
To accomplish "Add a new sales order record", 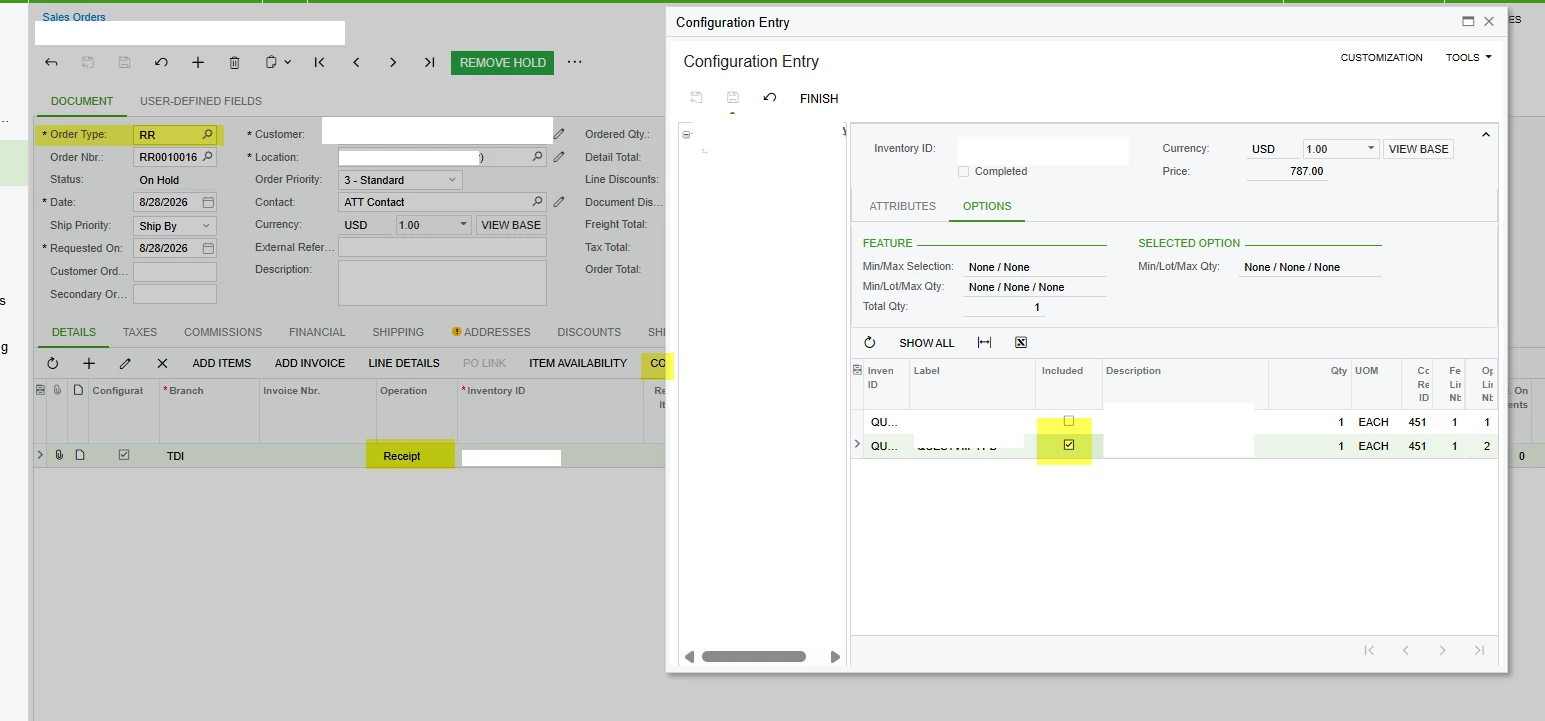I will click(198, 62).
